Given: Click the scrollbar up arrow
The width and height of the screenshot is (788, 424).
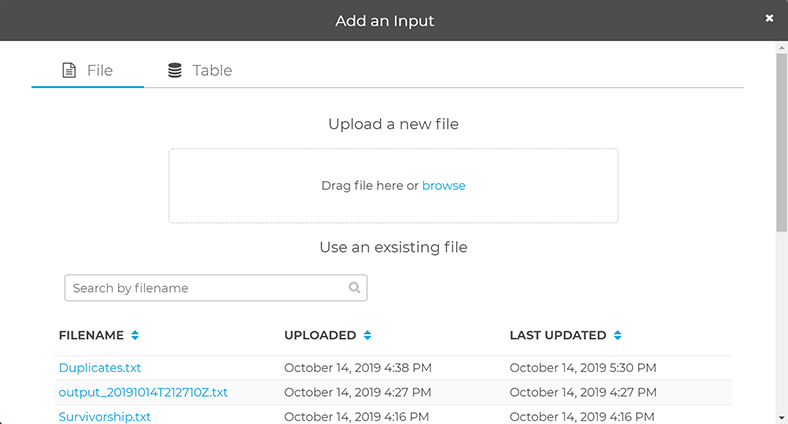Looking at the screenshot, I should point(781,48).
